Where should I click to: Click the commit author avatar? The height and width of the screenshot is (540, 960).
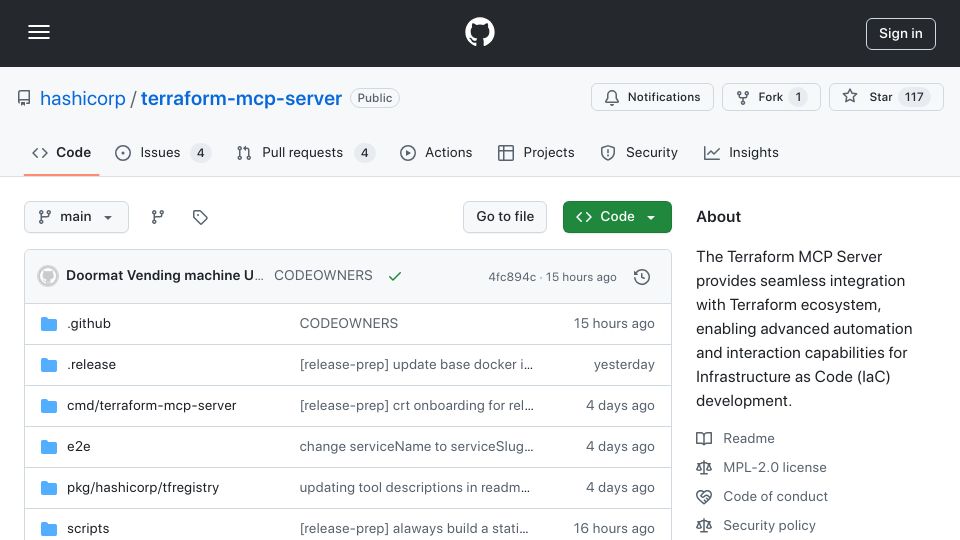click(x=48, y=276)
